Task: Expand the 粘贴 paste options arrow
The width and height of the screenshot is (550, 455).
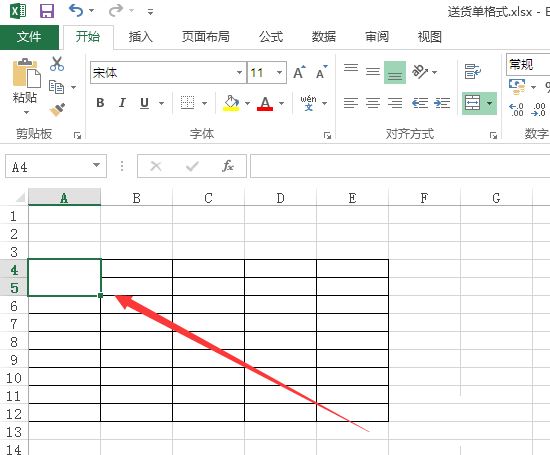Action: [26, 113]
